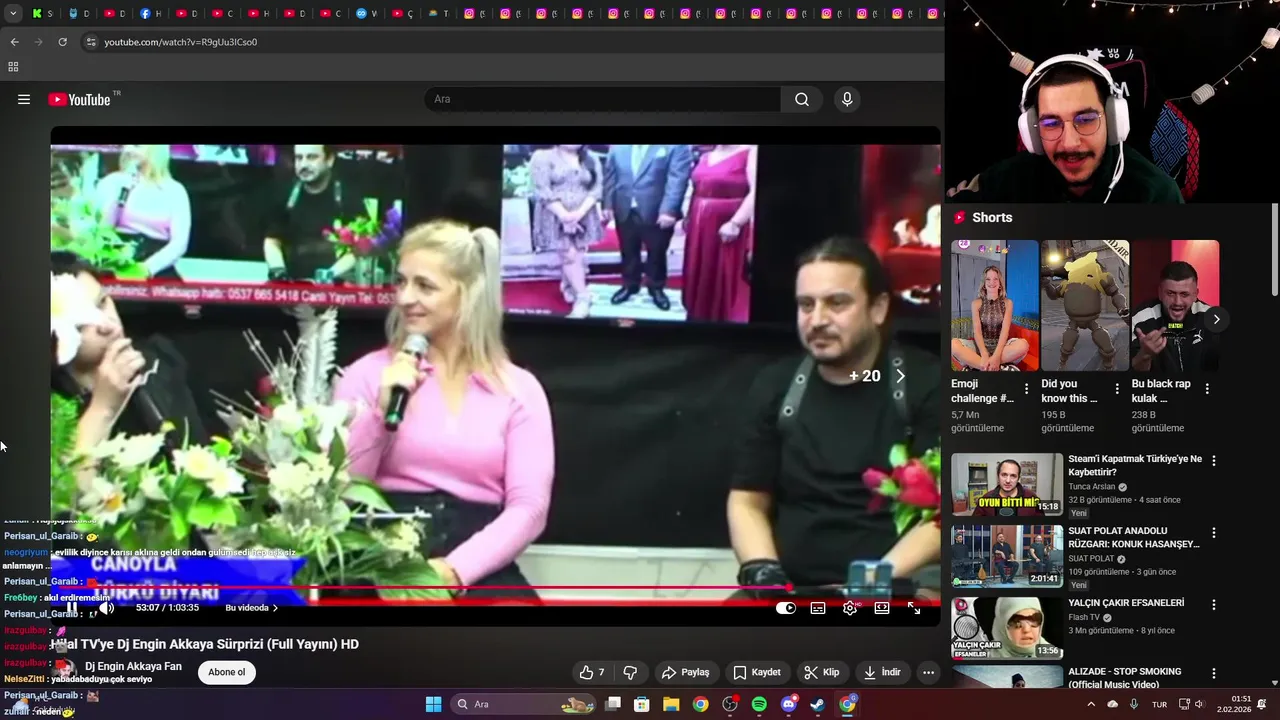Click the Windows taskbar 'Ara' search box
This screenshot has height=720, width=1280.
pos(523,704)
